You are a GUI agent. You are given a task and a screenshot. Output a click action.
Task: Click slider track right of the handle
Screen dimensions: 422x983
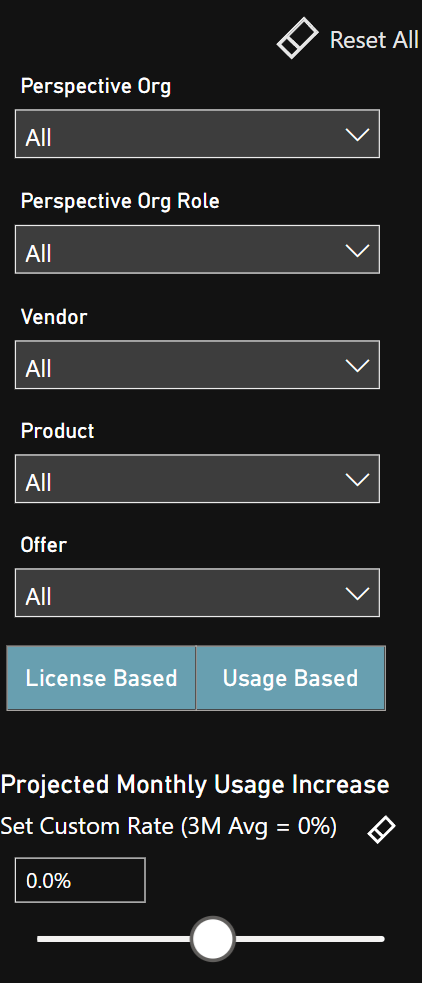pos(310,938)
